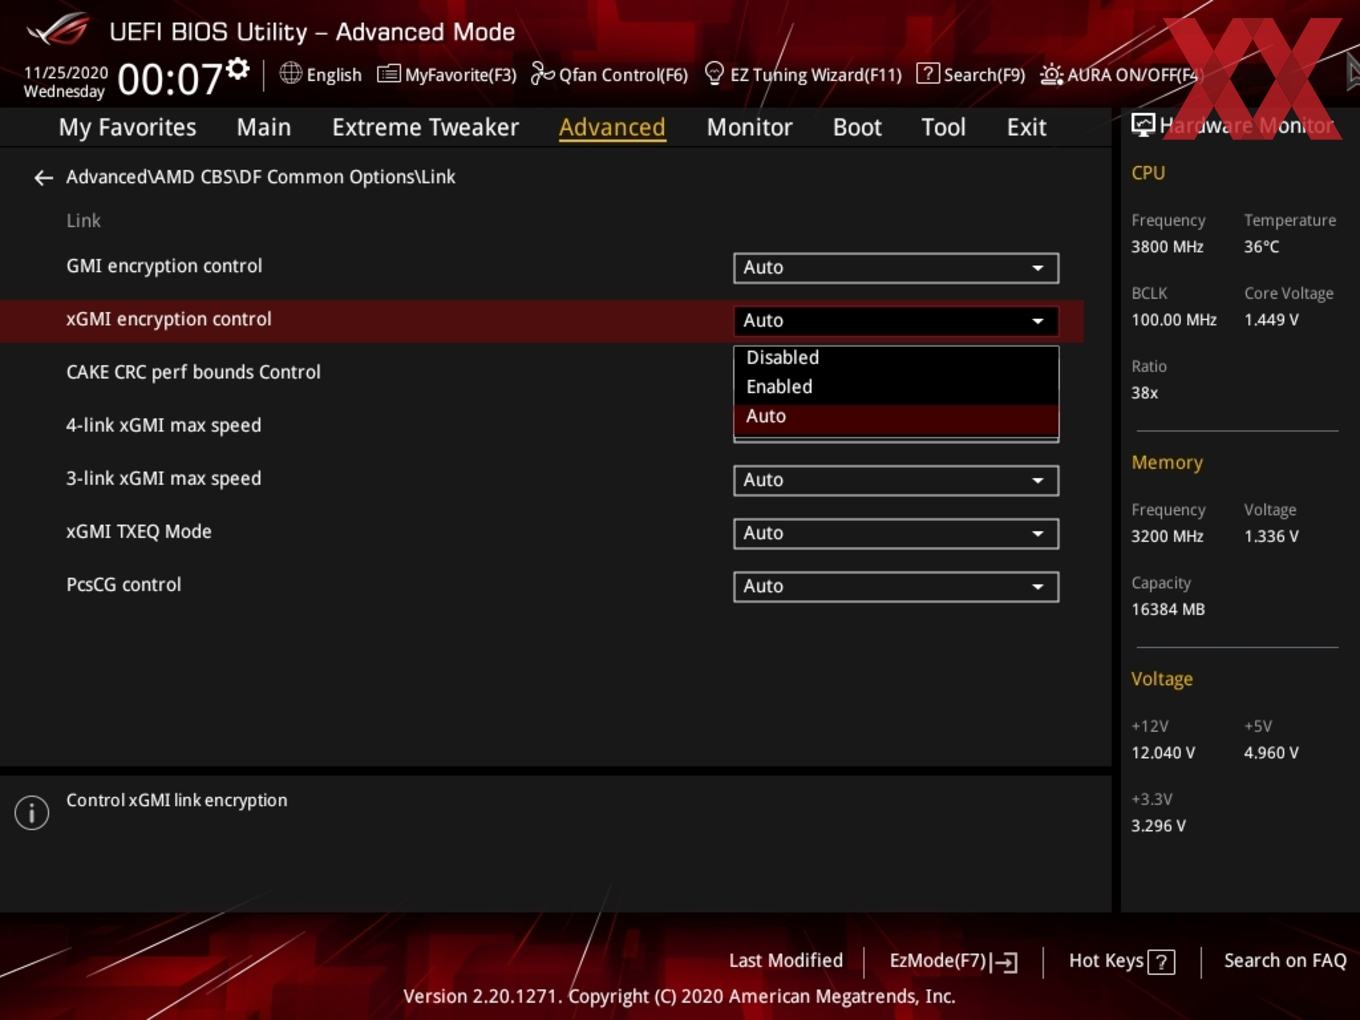Click the ROG logo icon
Screen dimensions: 1360x1020
[x=57, y=30]
